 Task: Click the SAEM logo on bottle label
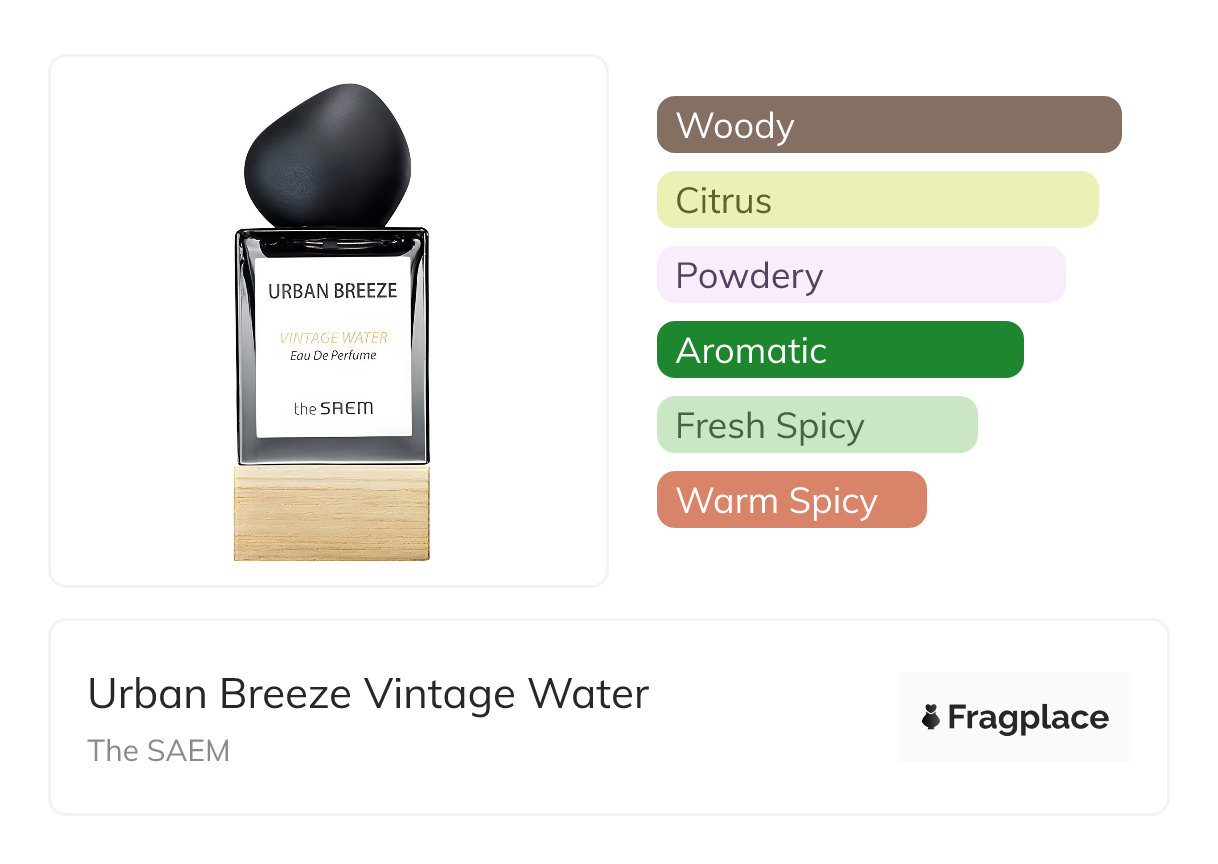pyautogui.click(x=333, y=408)
